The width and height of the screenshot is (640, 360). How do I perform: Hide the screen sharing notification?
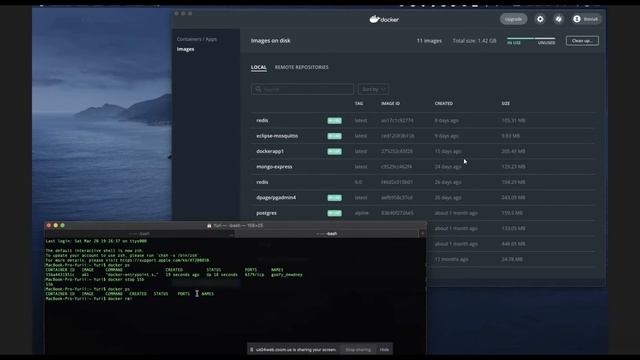(x=384, y=350)
